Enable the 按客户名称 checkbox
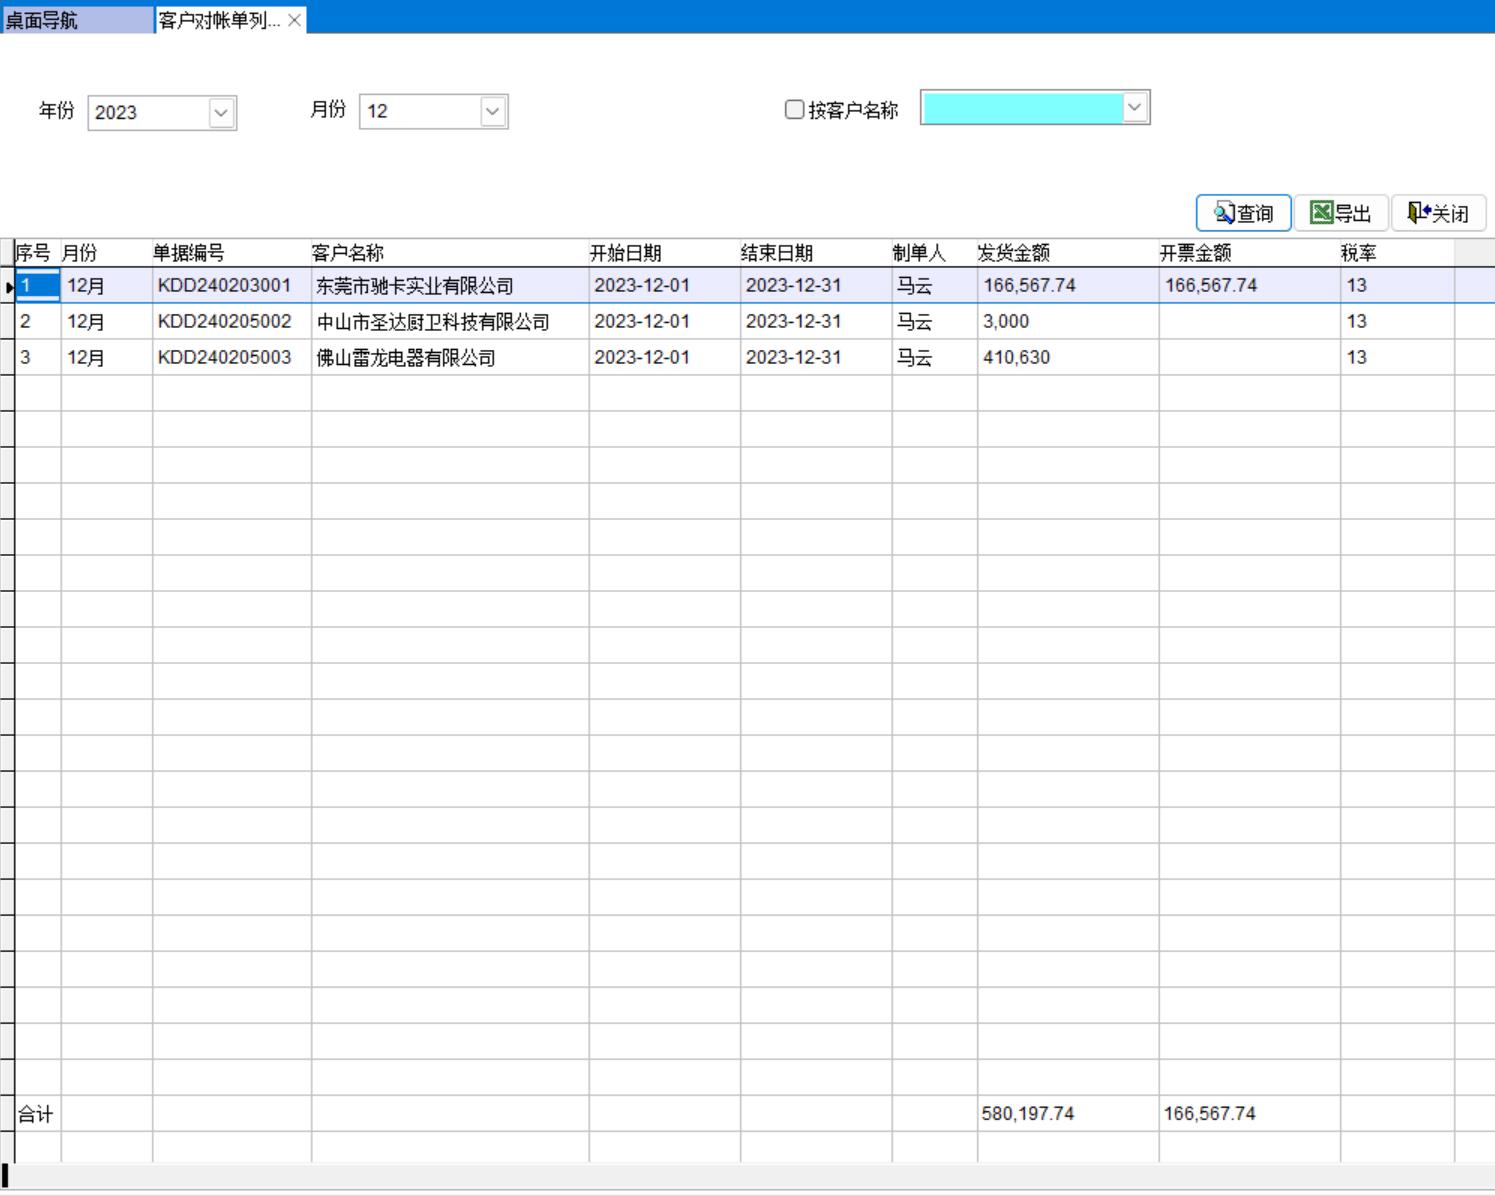This screenshot has width=1495, height=1196. click(795, 110)
